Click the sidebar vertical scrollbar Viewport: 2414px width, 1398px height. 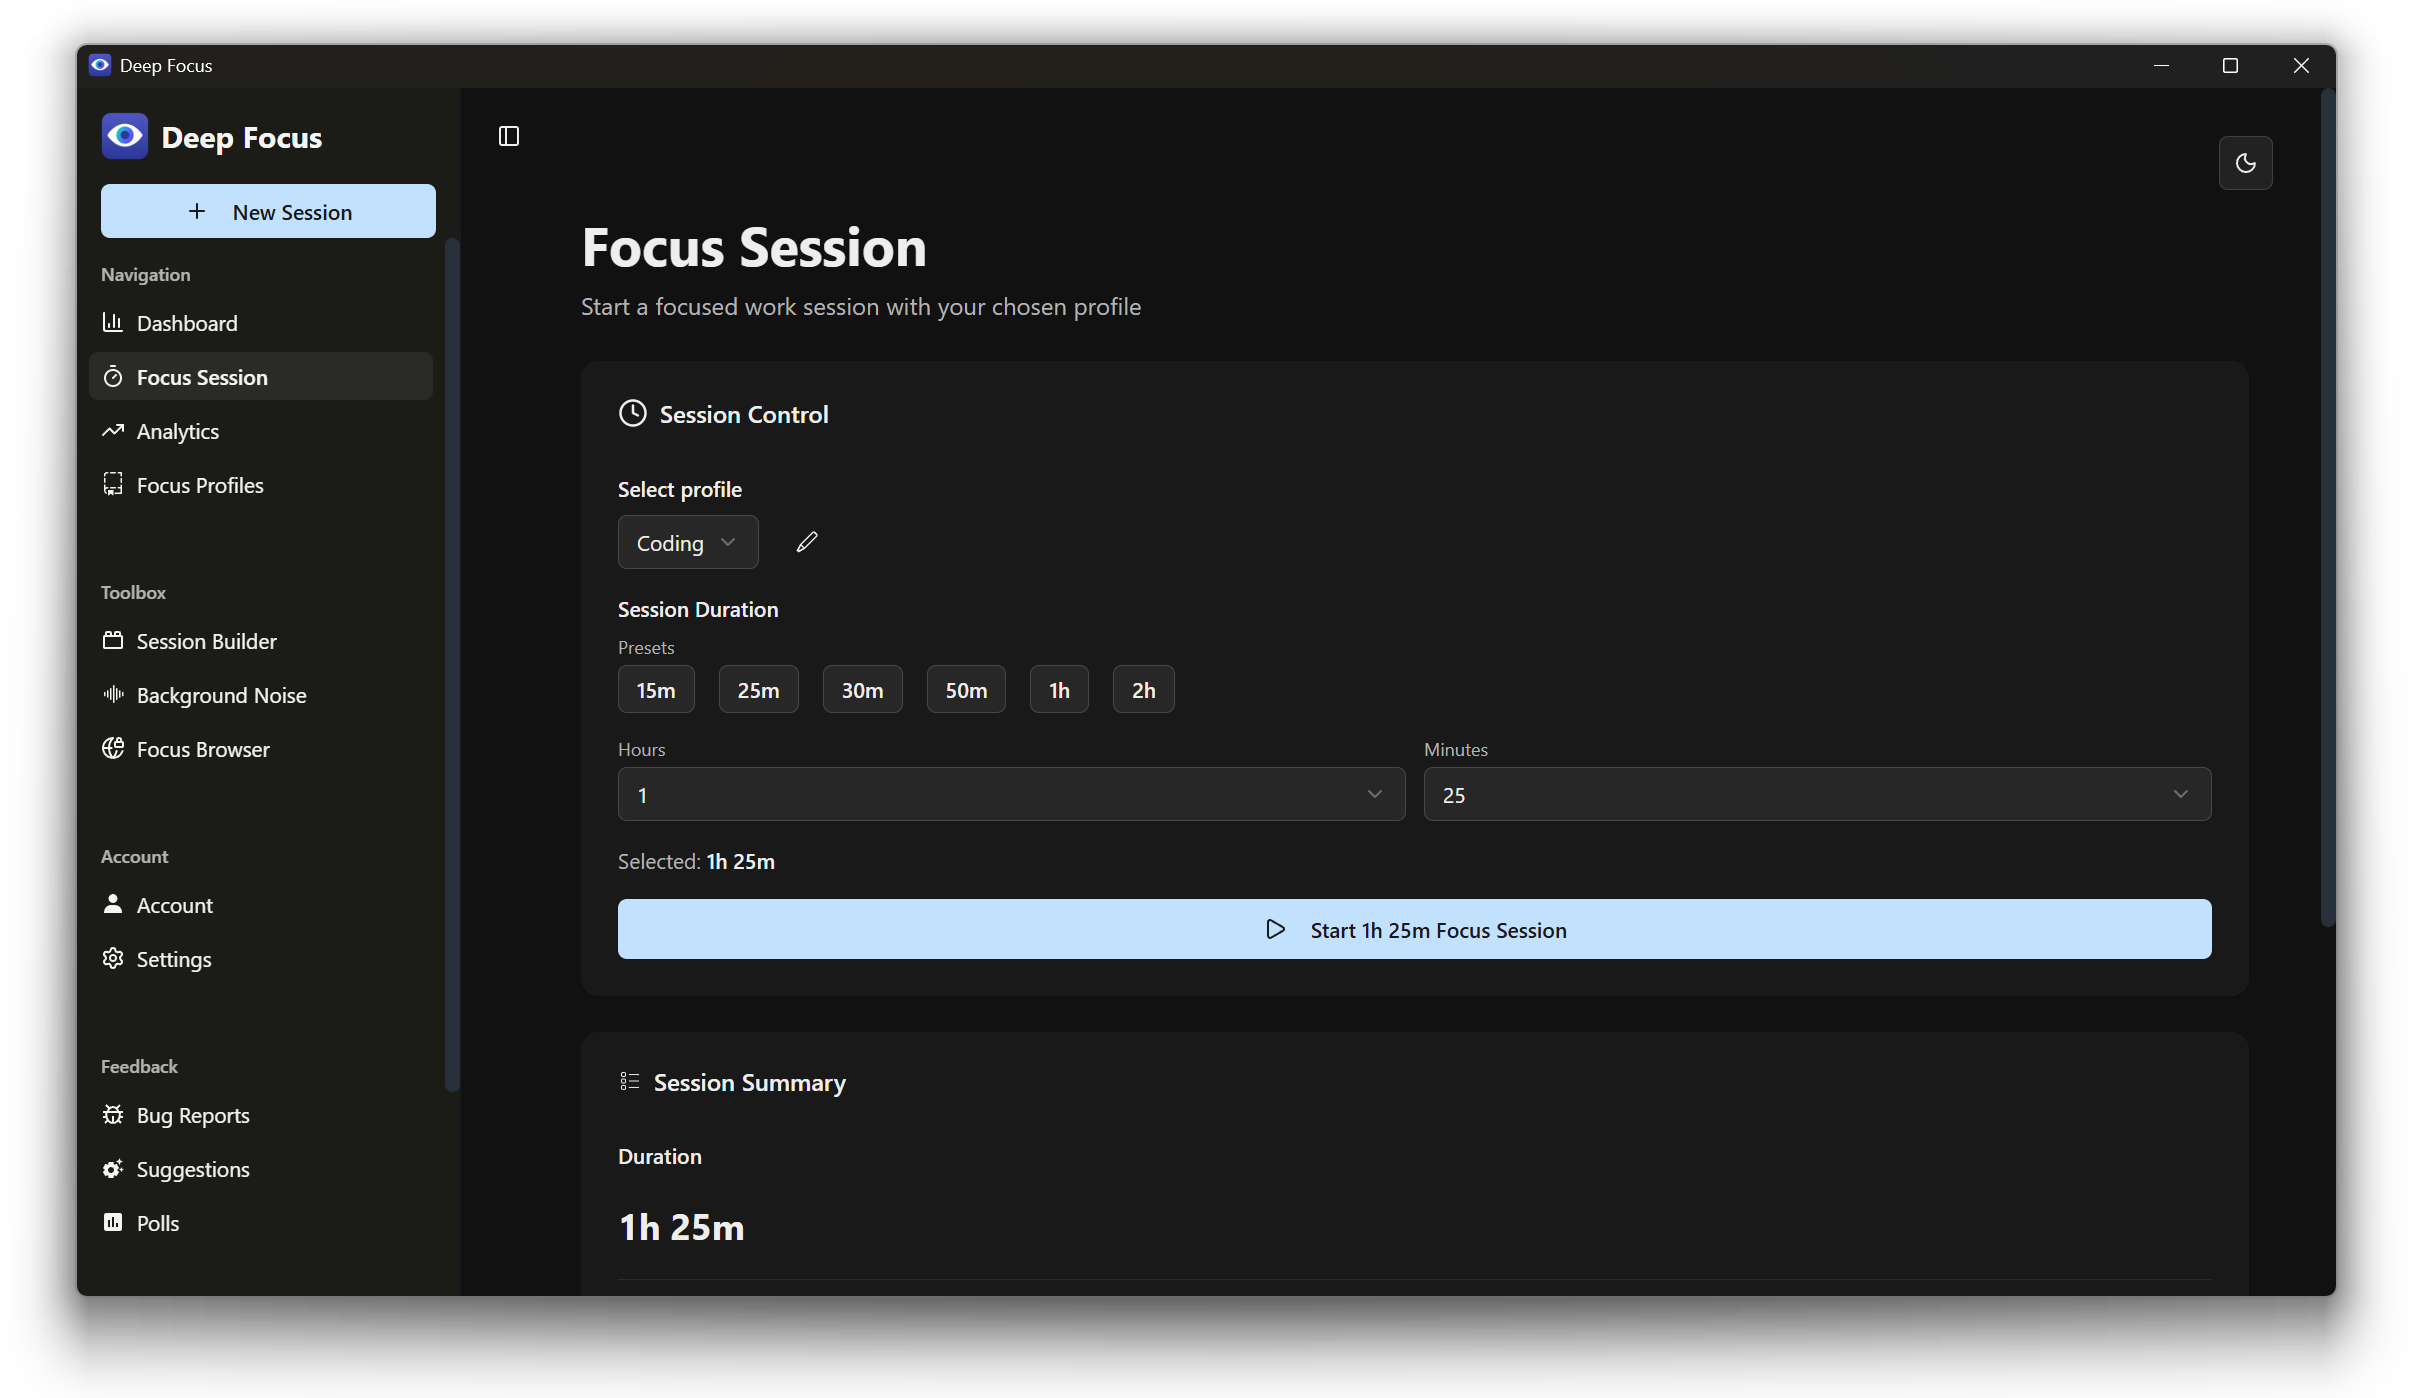(x=451, y=665)
